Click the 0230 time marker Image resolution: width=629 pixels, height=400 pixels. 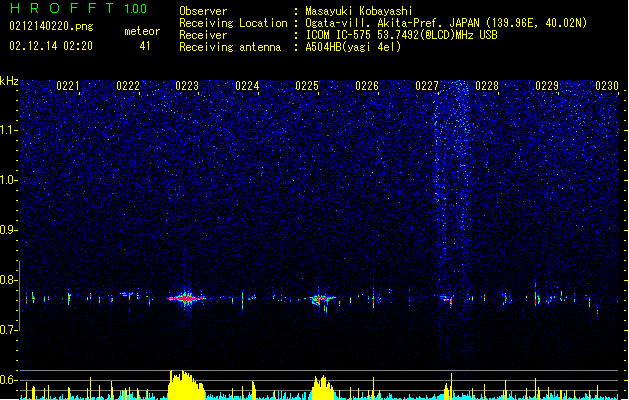(607, 86)
